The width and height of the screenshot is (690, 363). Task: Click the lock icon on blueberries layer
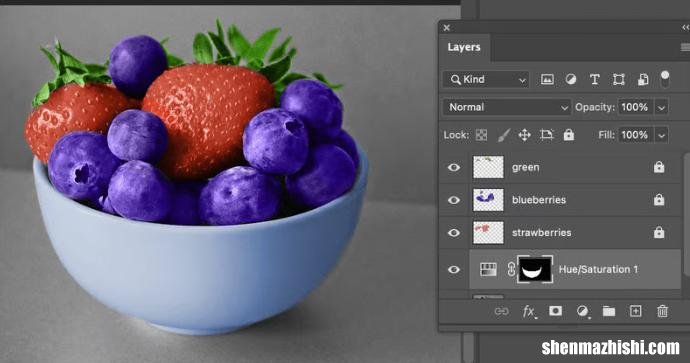(659, 199)
